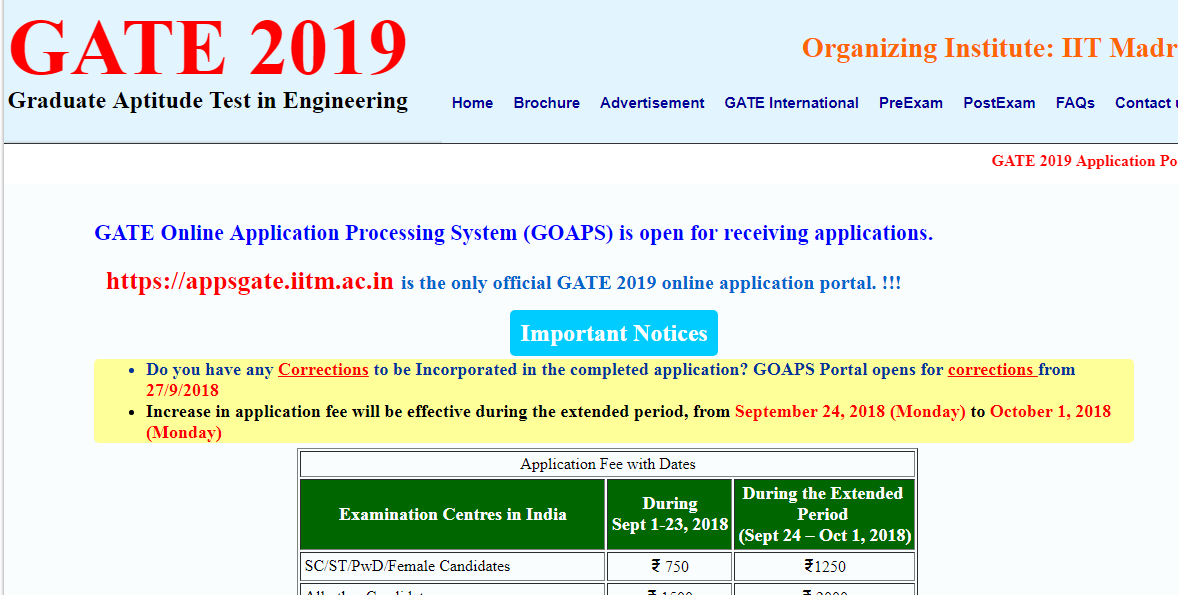Click the Important Notices button
The image size is (1178, 595).
(614, 333)
